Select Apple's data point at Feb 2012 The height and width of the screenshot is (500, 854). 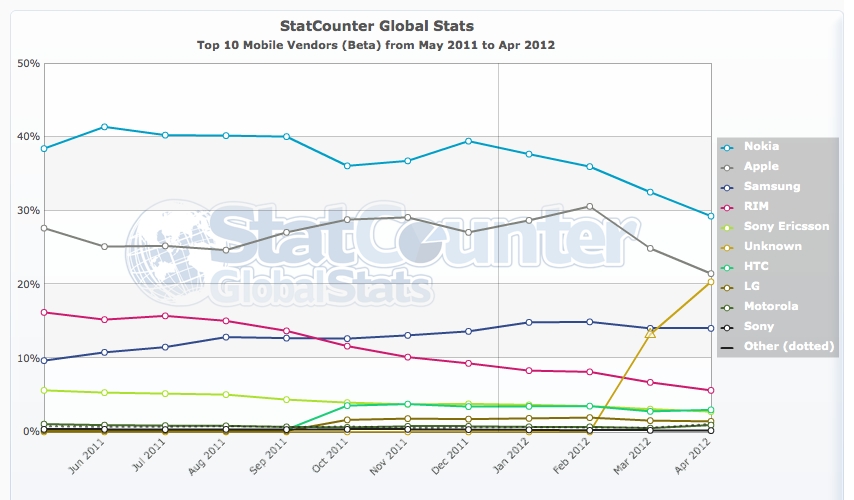[x=590, y=206]
